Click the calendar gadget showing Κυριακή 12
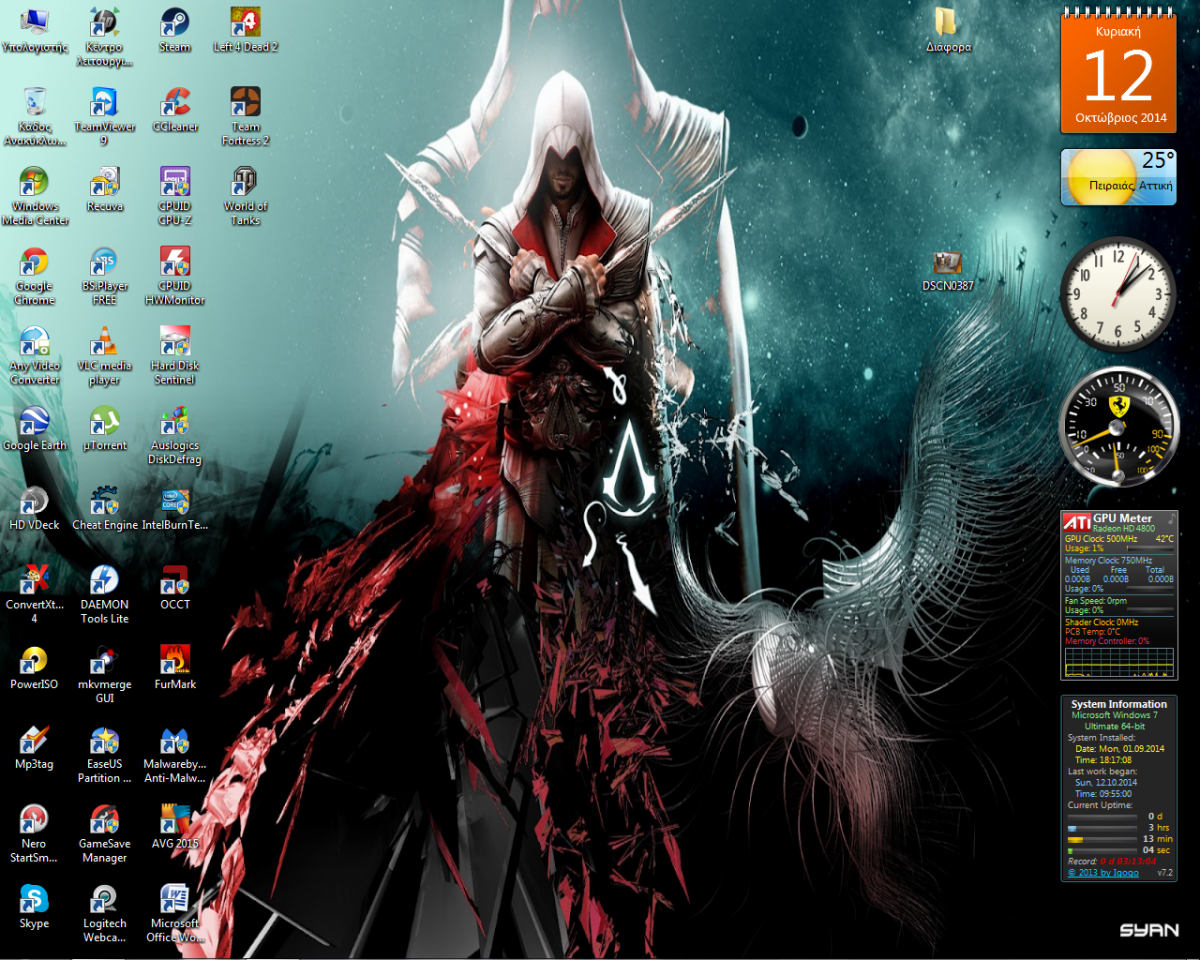Image resolution: width=1200 pixels, height=960 pixels. (1119, 73)
